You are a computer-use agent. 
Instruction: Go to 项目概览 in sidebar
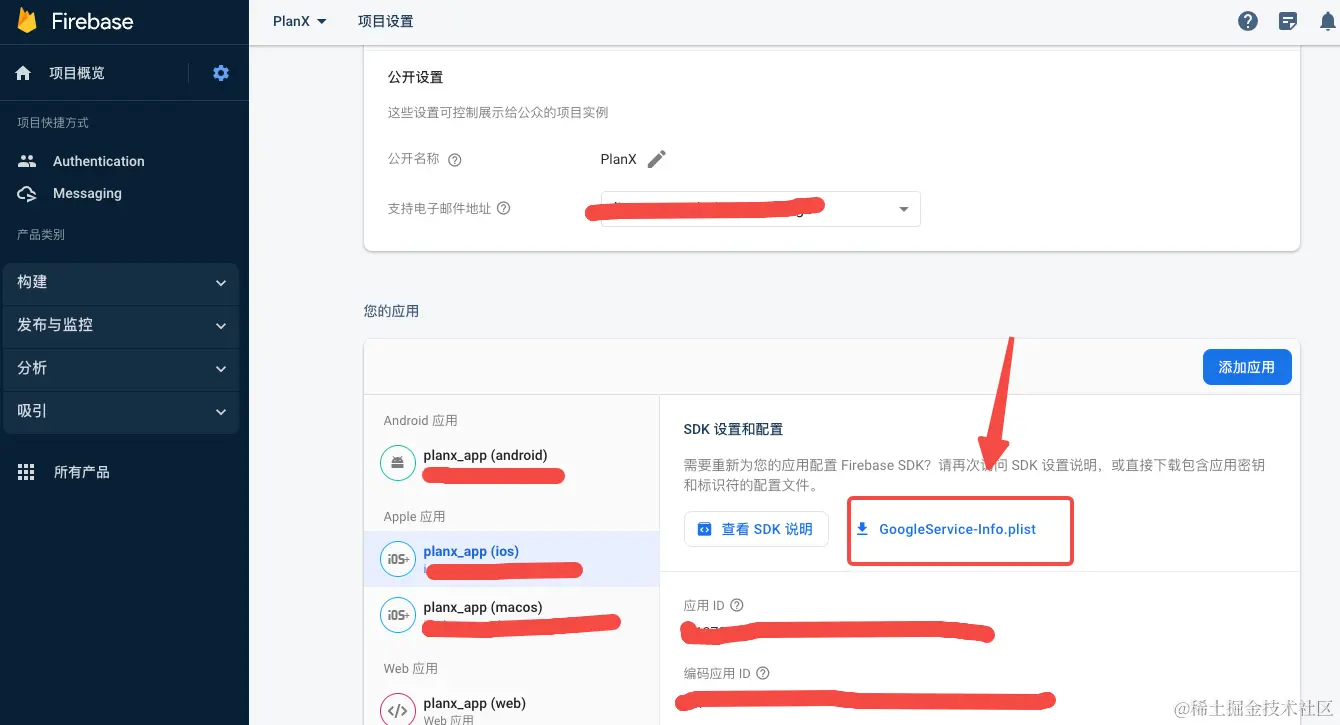77,73
